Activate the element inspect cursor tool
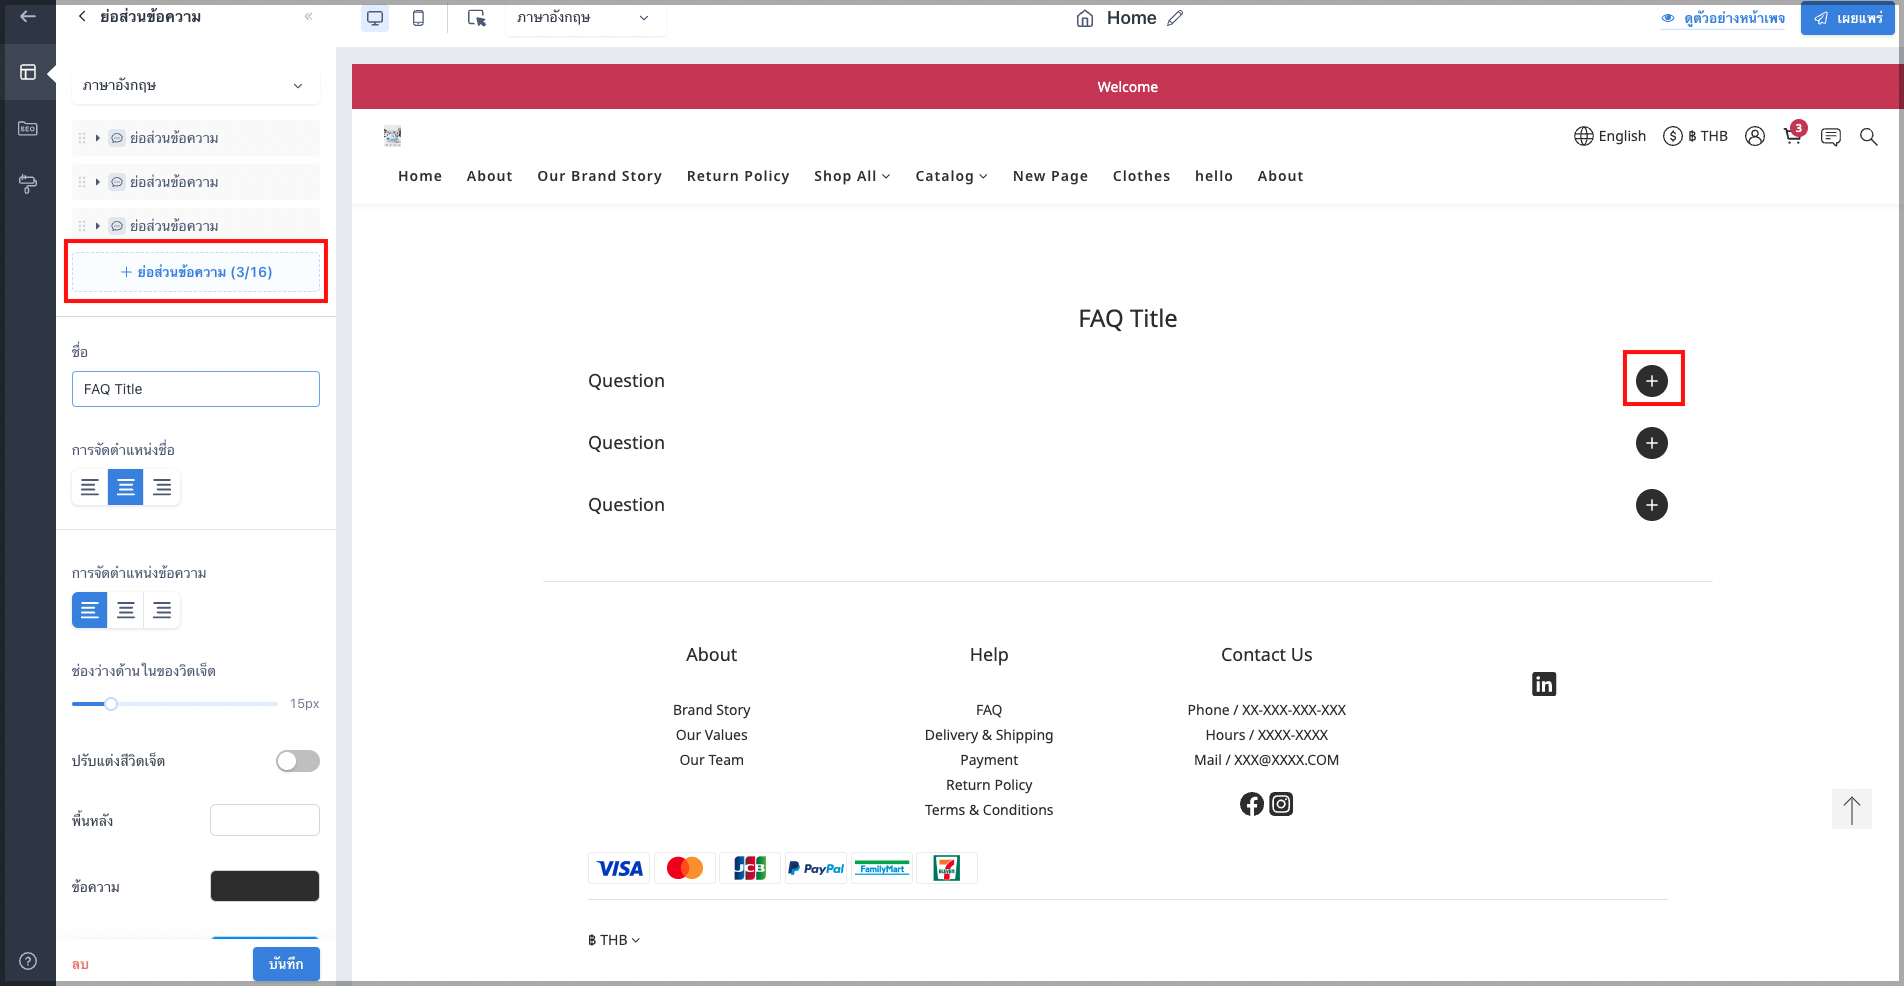The image size is (1904, 986). [477, 18]
